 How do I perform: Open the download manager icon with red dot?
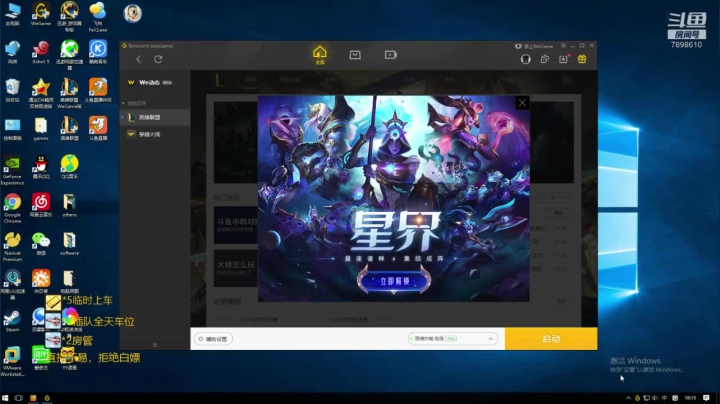pyautogui.click(x=563, y=59)
